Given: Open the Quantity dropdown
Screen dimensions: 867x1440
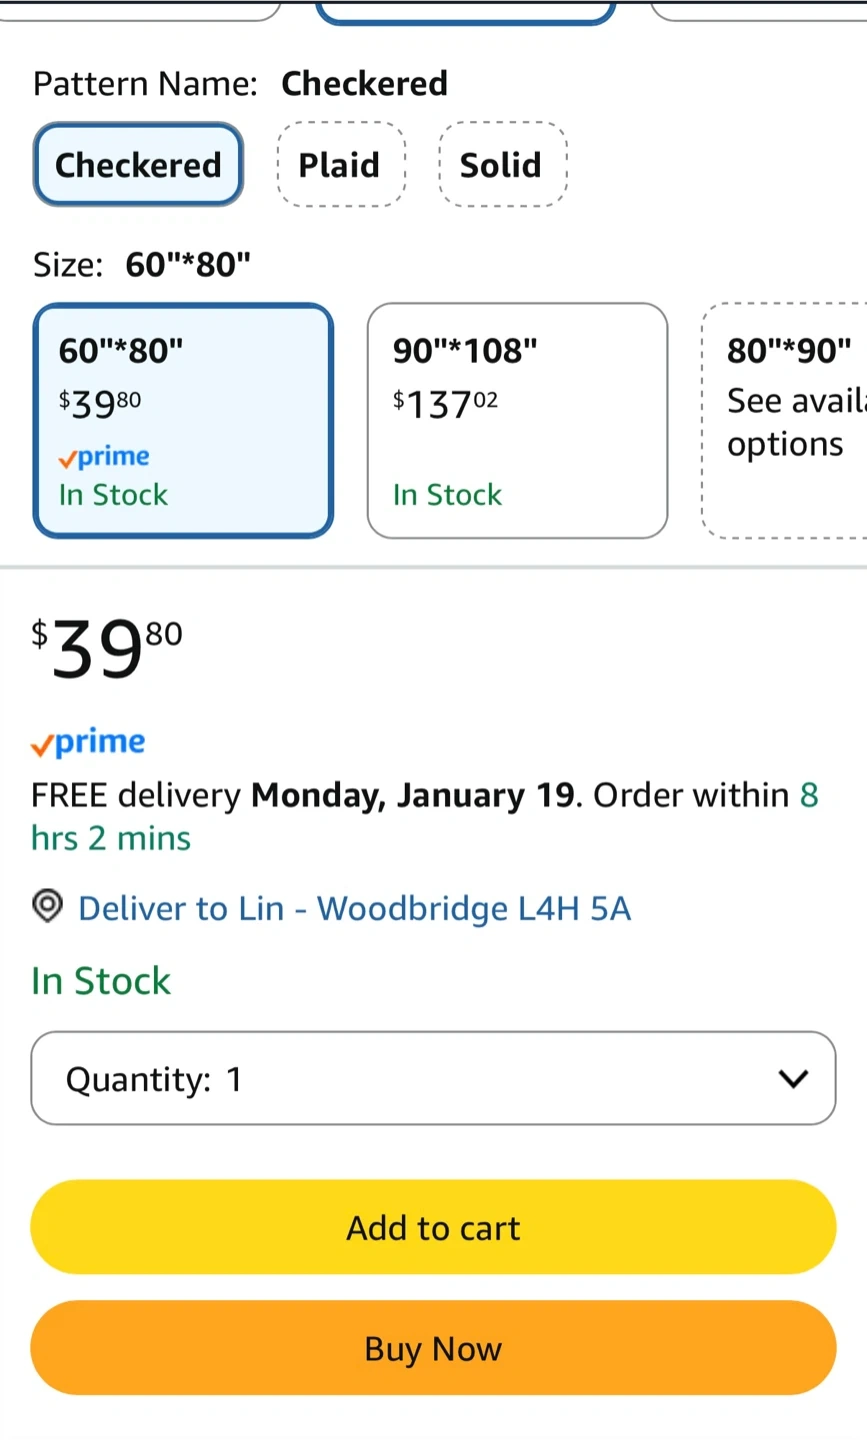Looking at the screenshot, I should point(433,1079).
